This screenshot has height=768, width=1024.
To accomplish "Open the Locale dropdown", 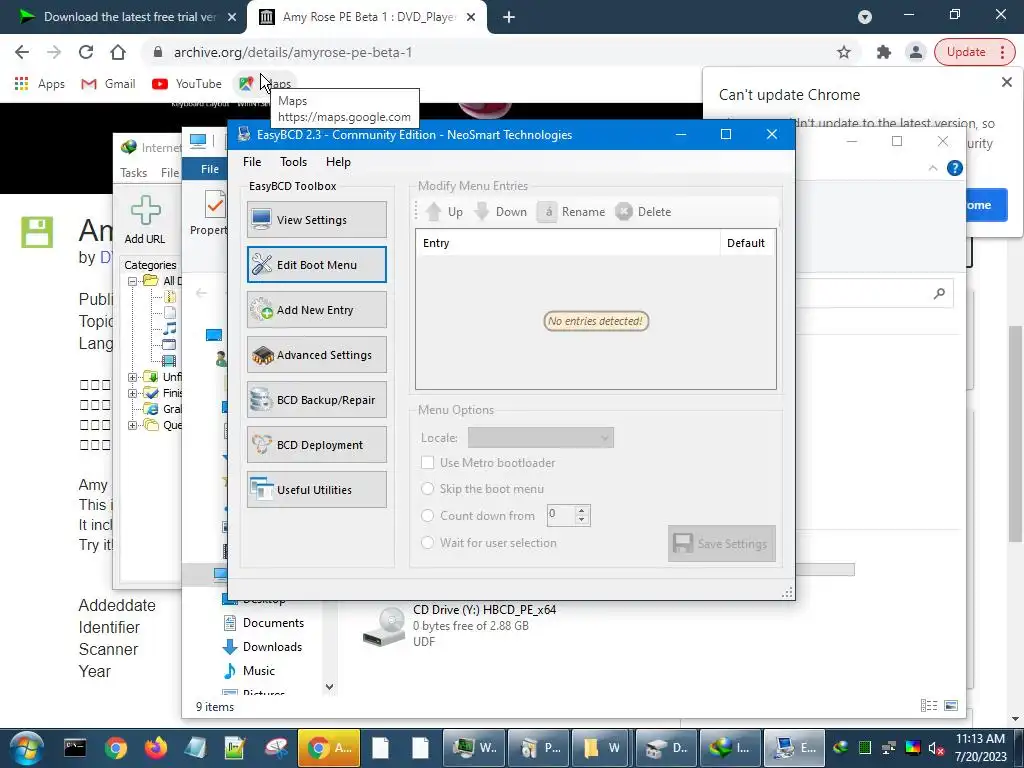I will click(x=541, y=438).
